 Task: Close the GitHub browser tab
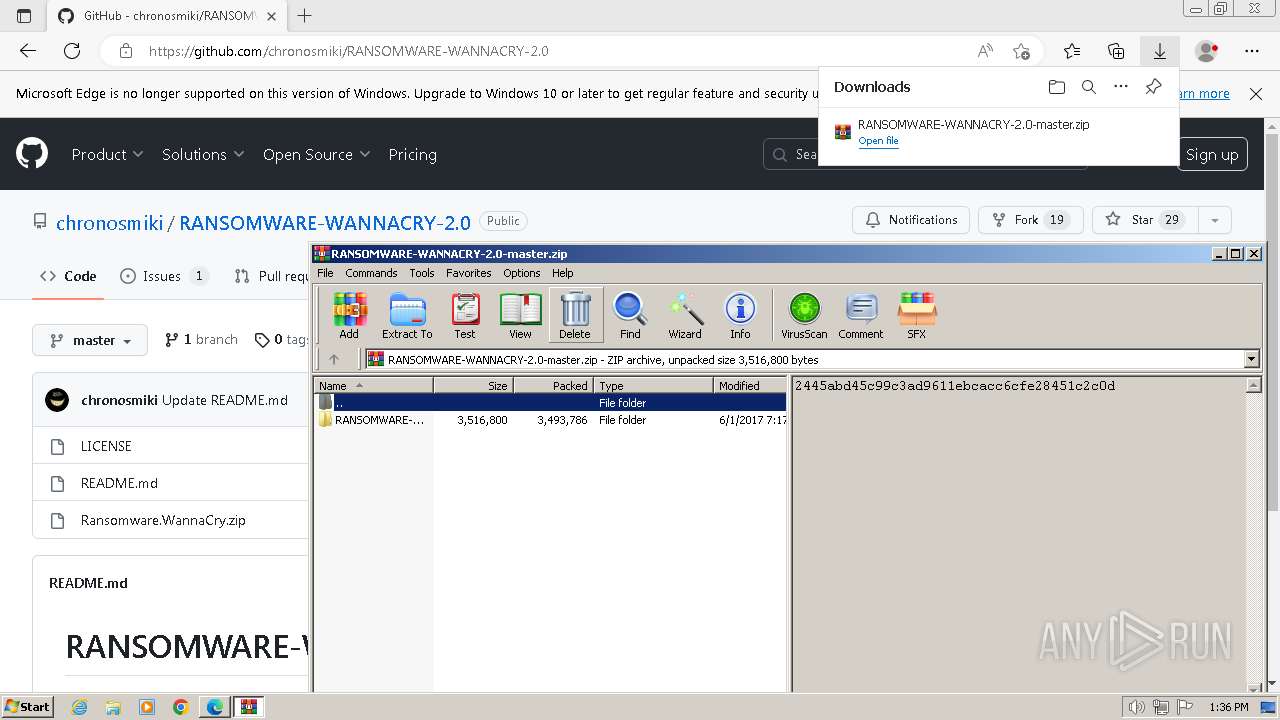click(272, 16)
